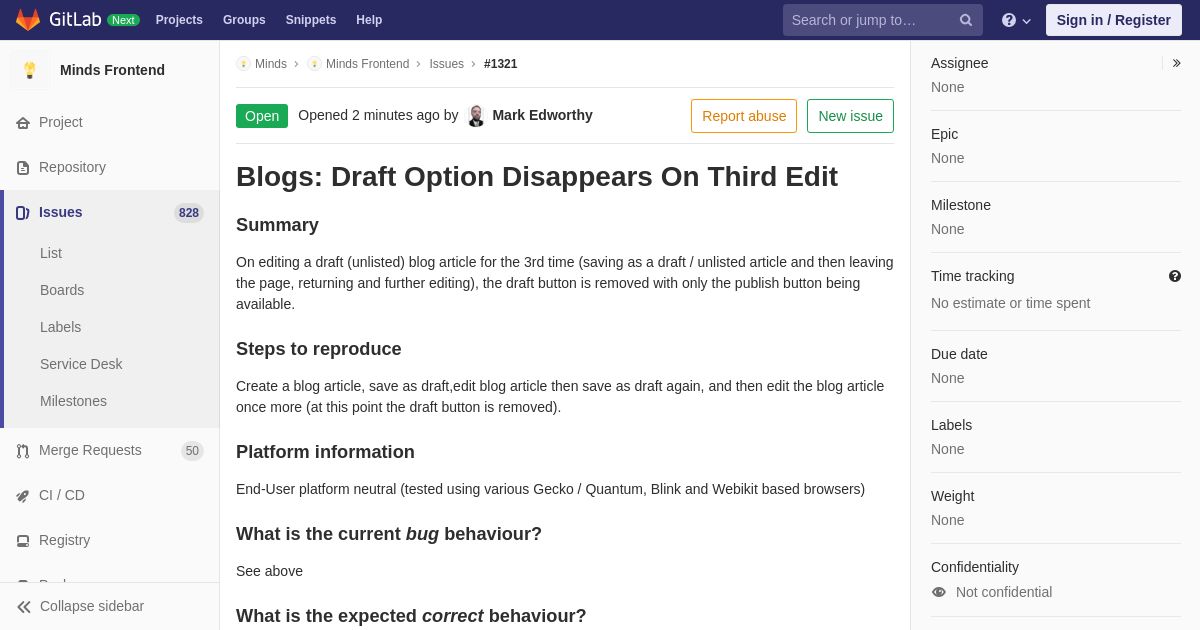The width and height of the screenshot is (1200, 630).
Task: Click the Confidentiality label
Action: pos(975,567)
